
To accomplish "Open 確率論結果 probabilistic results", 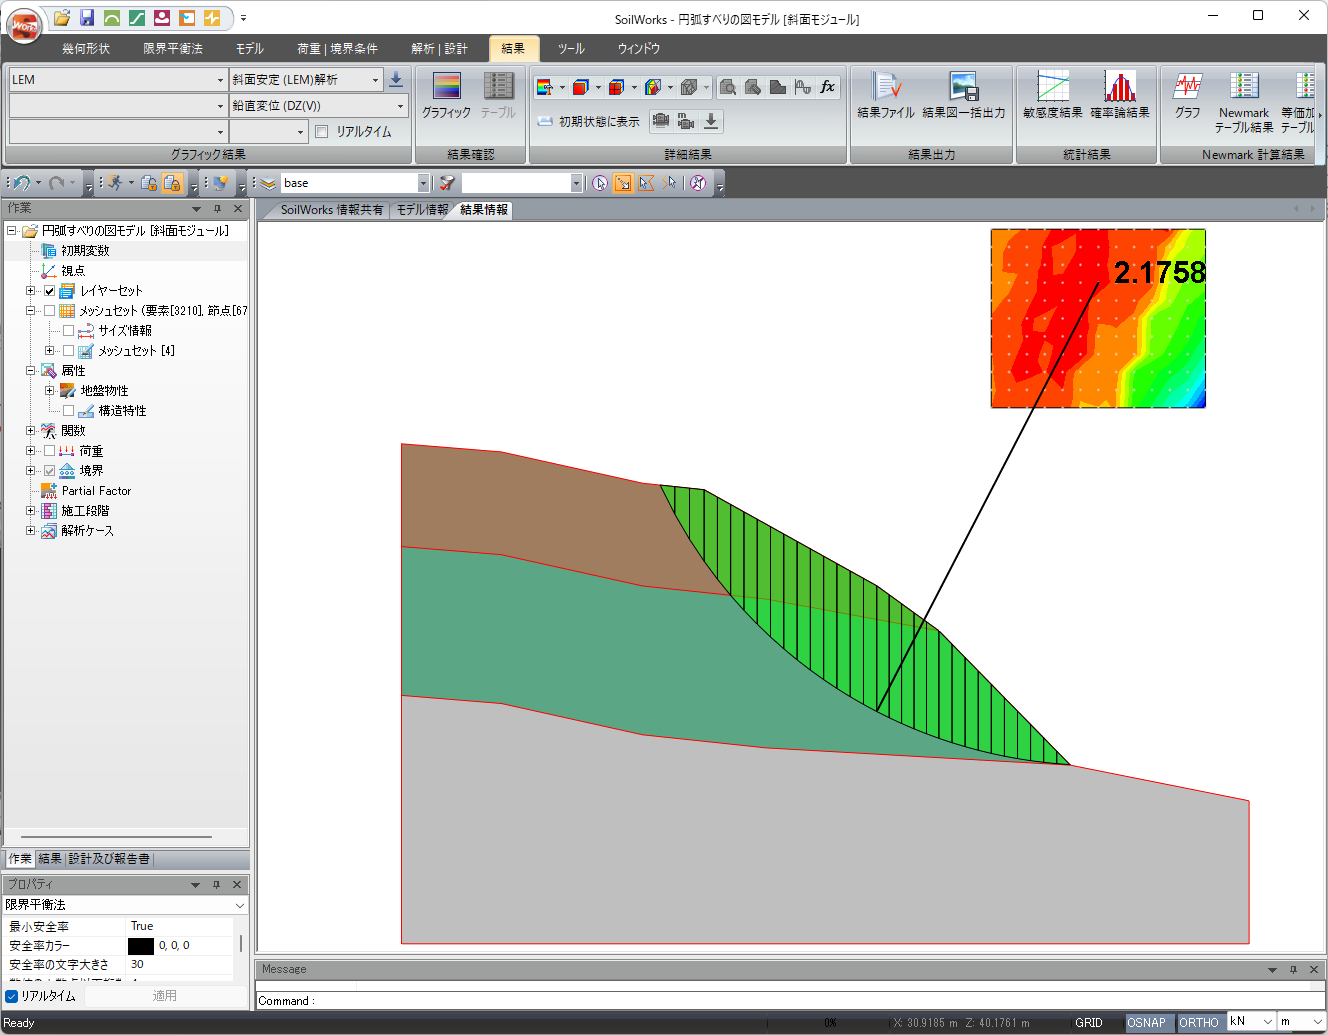I will point(1120,96).
